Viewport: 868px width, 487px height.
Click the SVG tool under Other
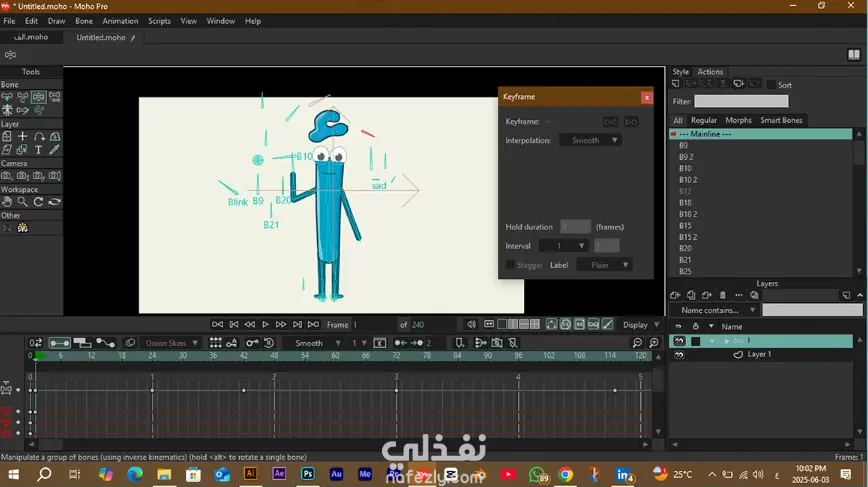(22, 228)
